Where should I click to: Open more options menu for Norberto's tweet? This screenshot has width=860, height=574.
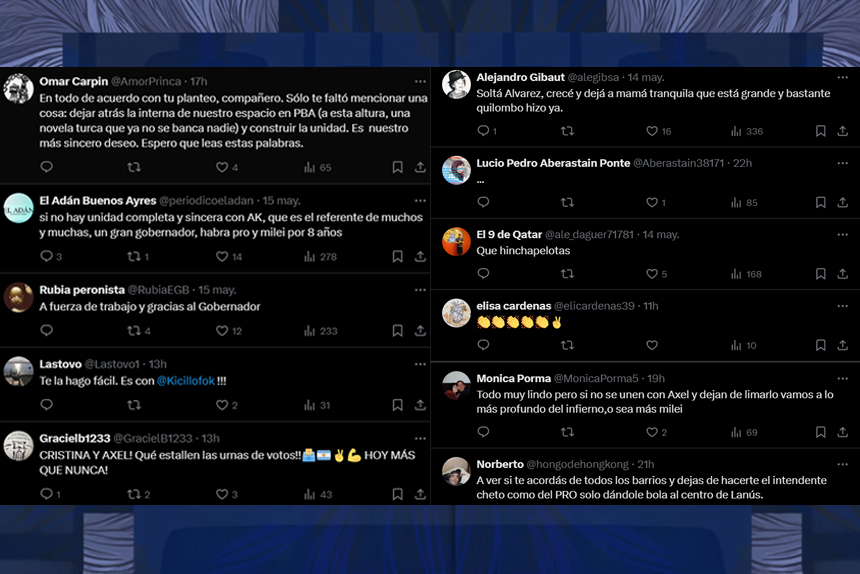(842, 464)
